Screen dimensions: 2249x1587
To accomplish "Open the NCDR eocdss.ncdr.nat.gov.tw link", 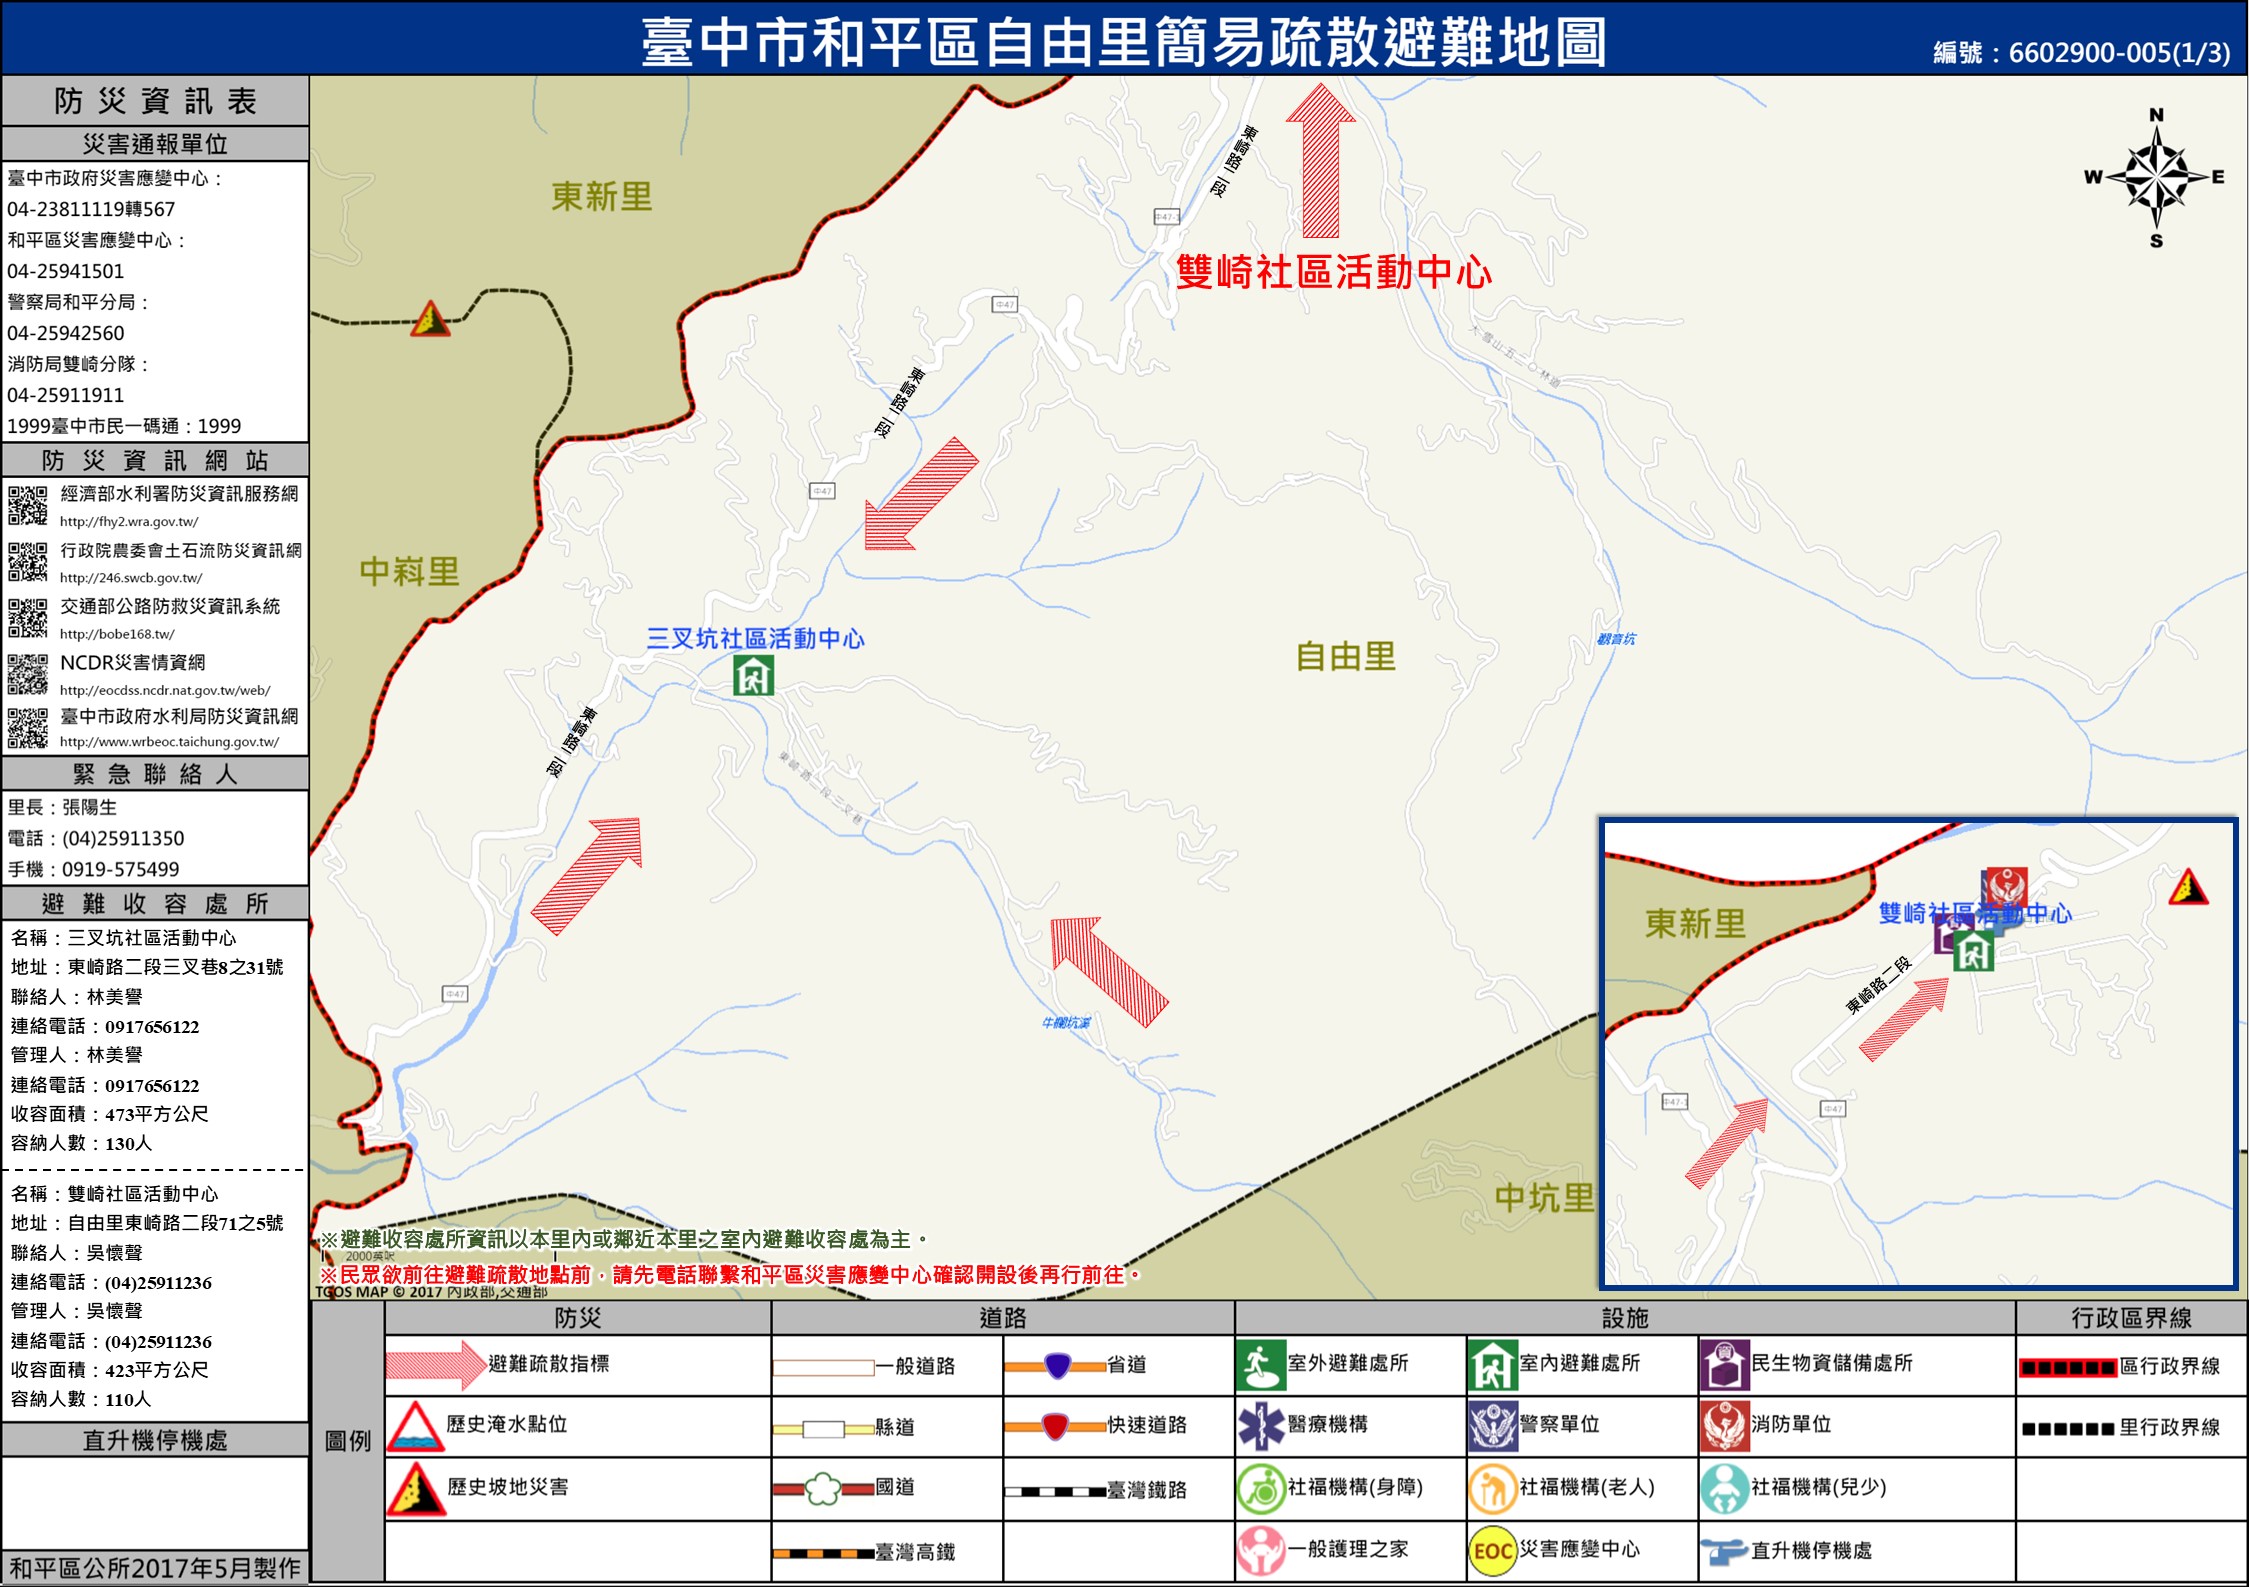I will 165,690.
